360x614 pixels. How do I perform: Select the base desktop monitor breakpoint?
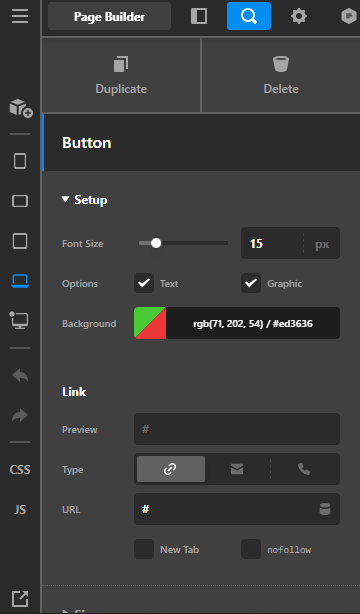tap(19, 321)
